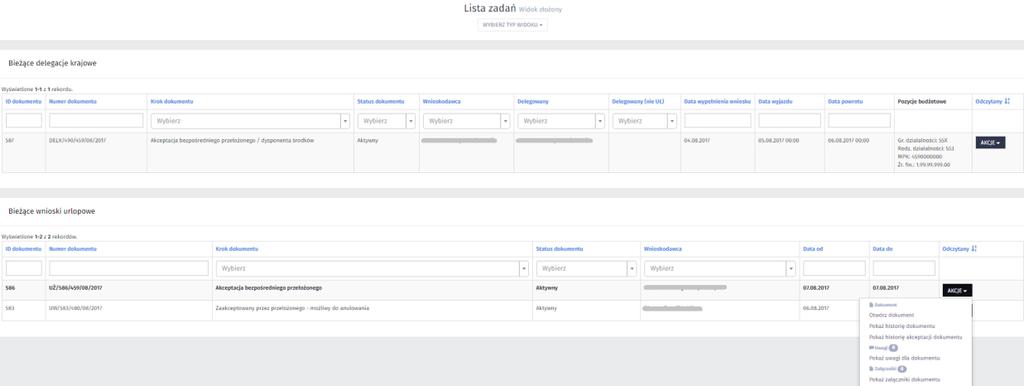The width and height of the screenshot is (1024, 386).
Task: Expand Krok dokumentu filter in delegations table
Action: coord(249,121)
